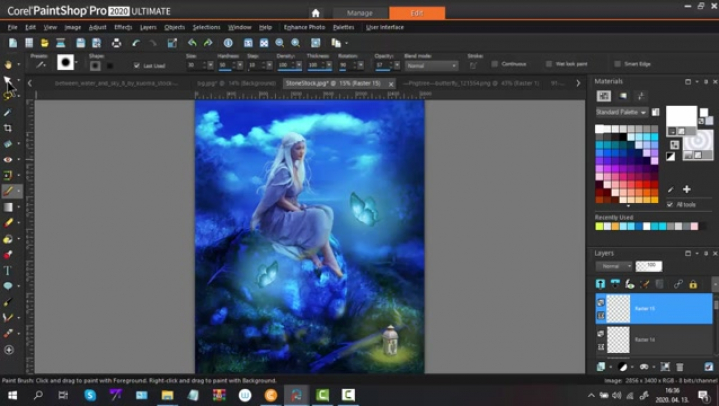Open the brush tip preview dropdown arrow
Viewport: 719px width, 406px height.
point(76,62)
